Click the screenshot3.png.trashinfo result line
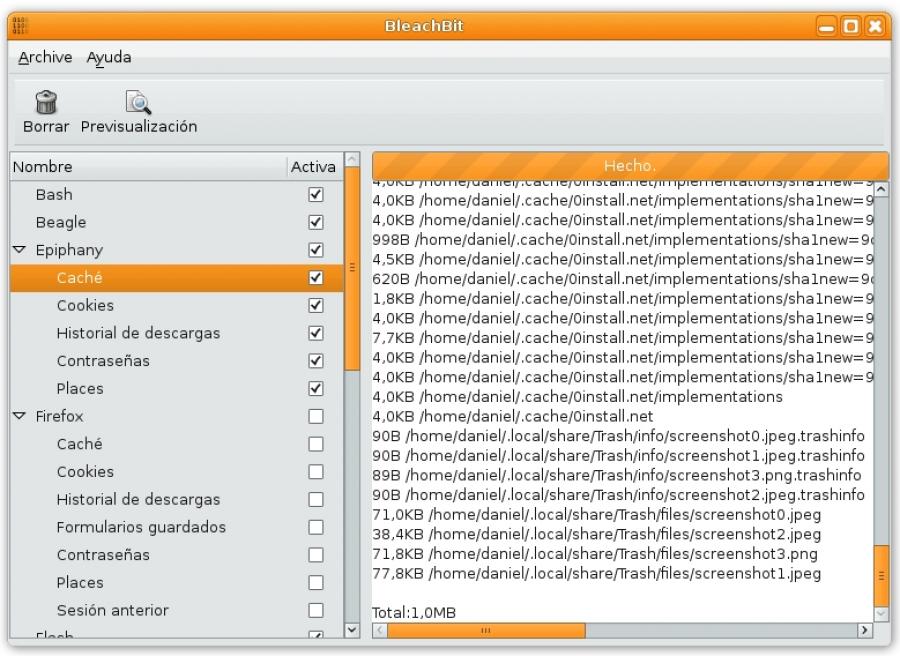 pos(616,475)
